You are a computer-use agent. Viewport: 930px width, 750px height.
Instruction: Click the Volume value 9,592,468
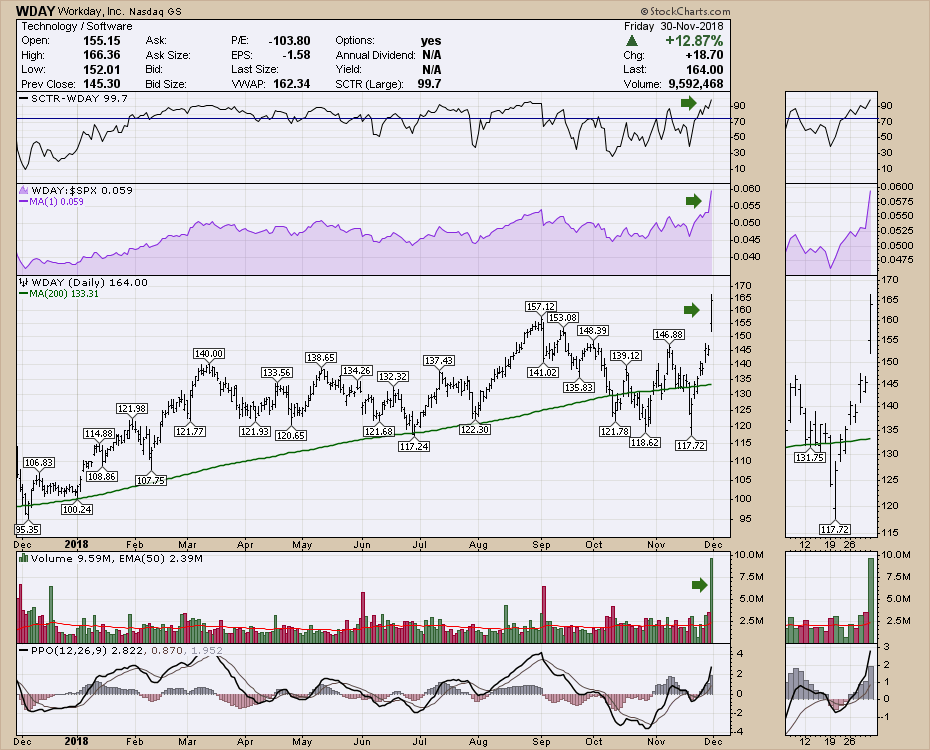696,84
